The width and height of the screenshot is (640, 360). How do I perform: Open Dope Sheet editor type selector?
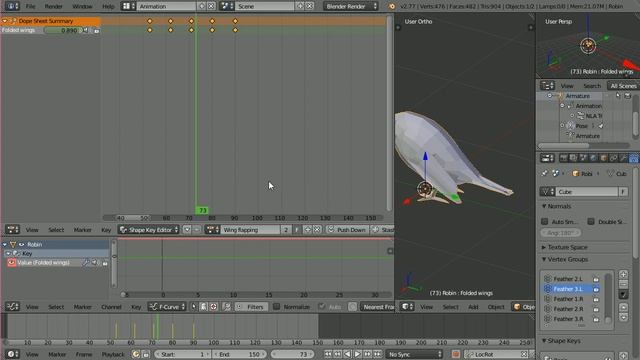point(12,230)
